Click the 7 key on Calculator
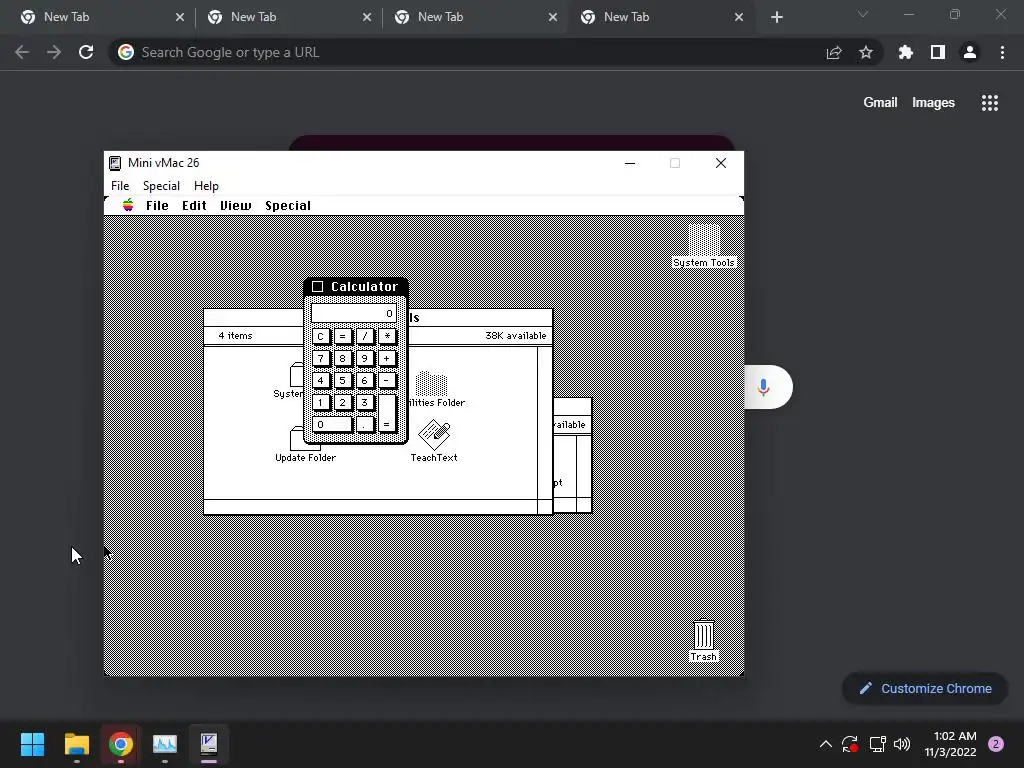Image resolution: width=1024 pixels, height=768 pixels. pyautogui.click(x=320, y=359)
